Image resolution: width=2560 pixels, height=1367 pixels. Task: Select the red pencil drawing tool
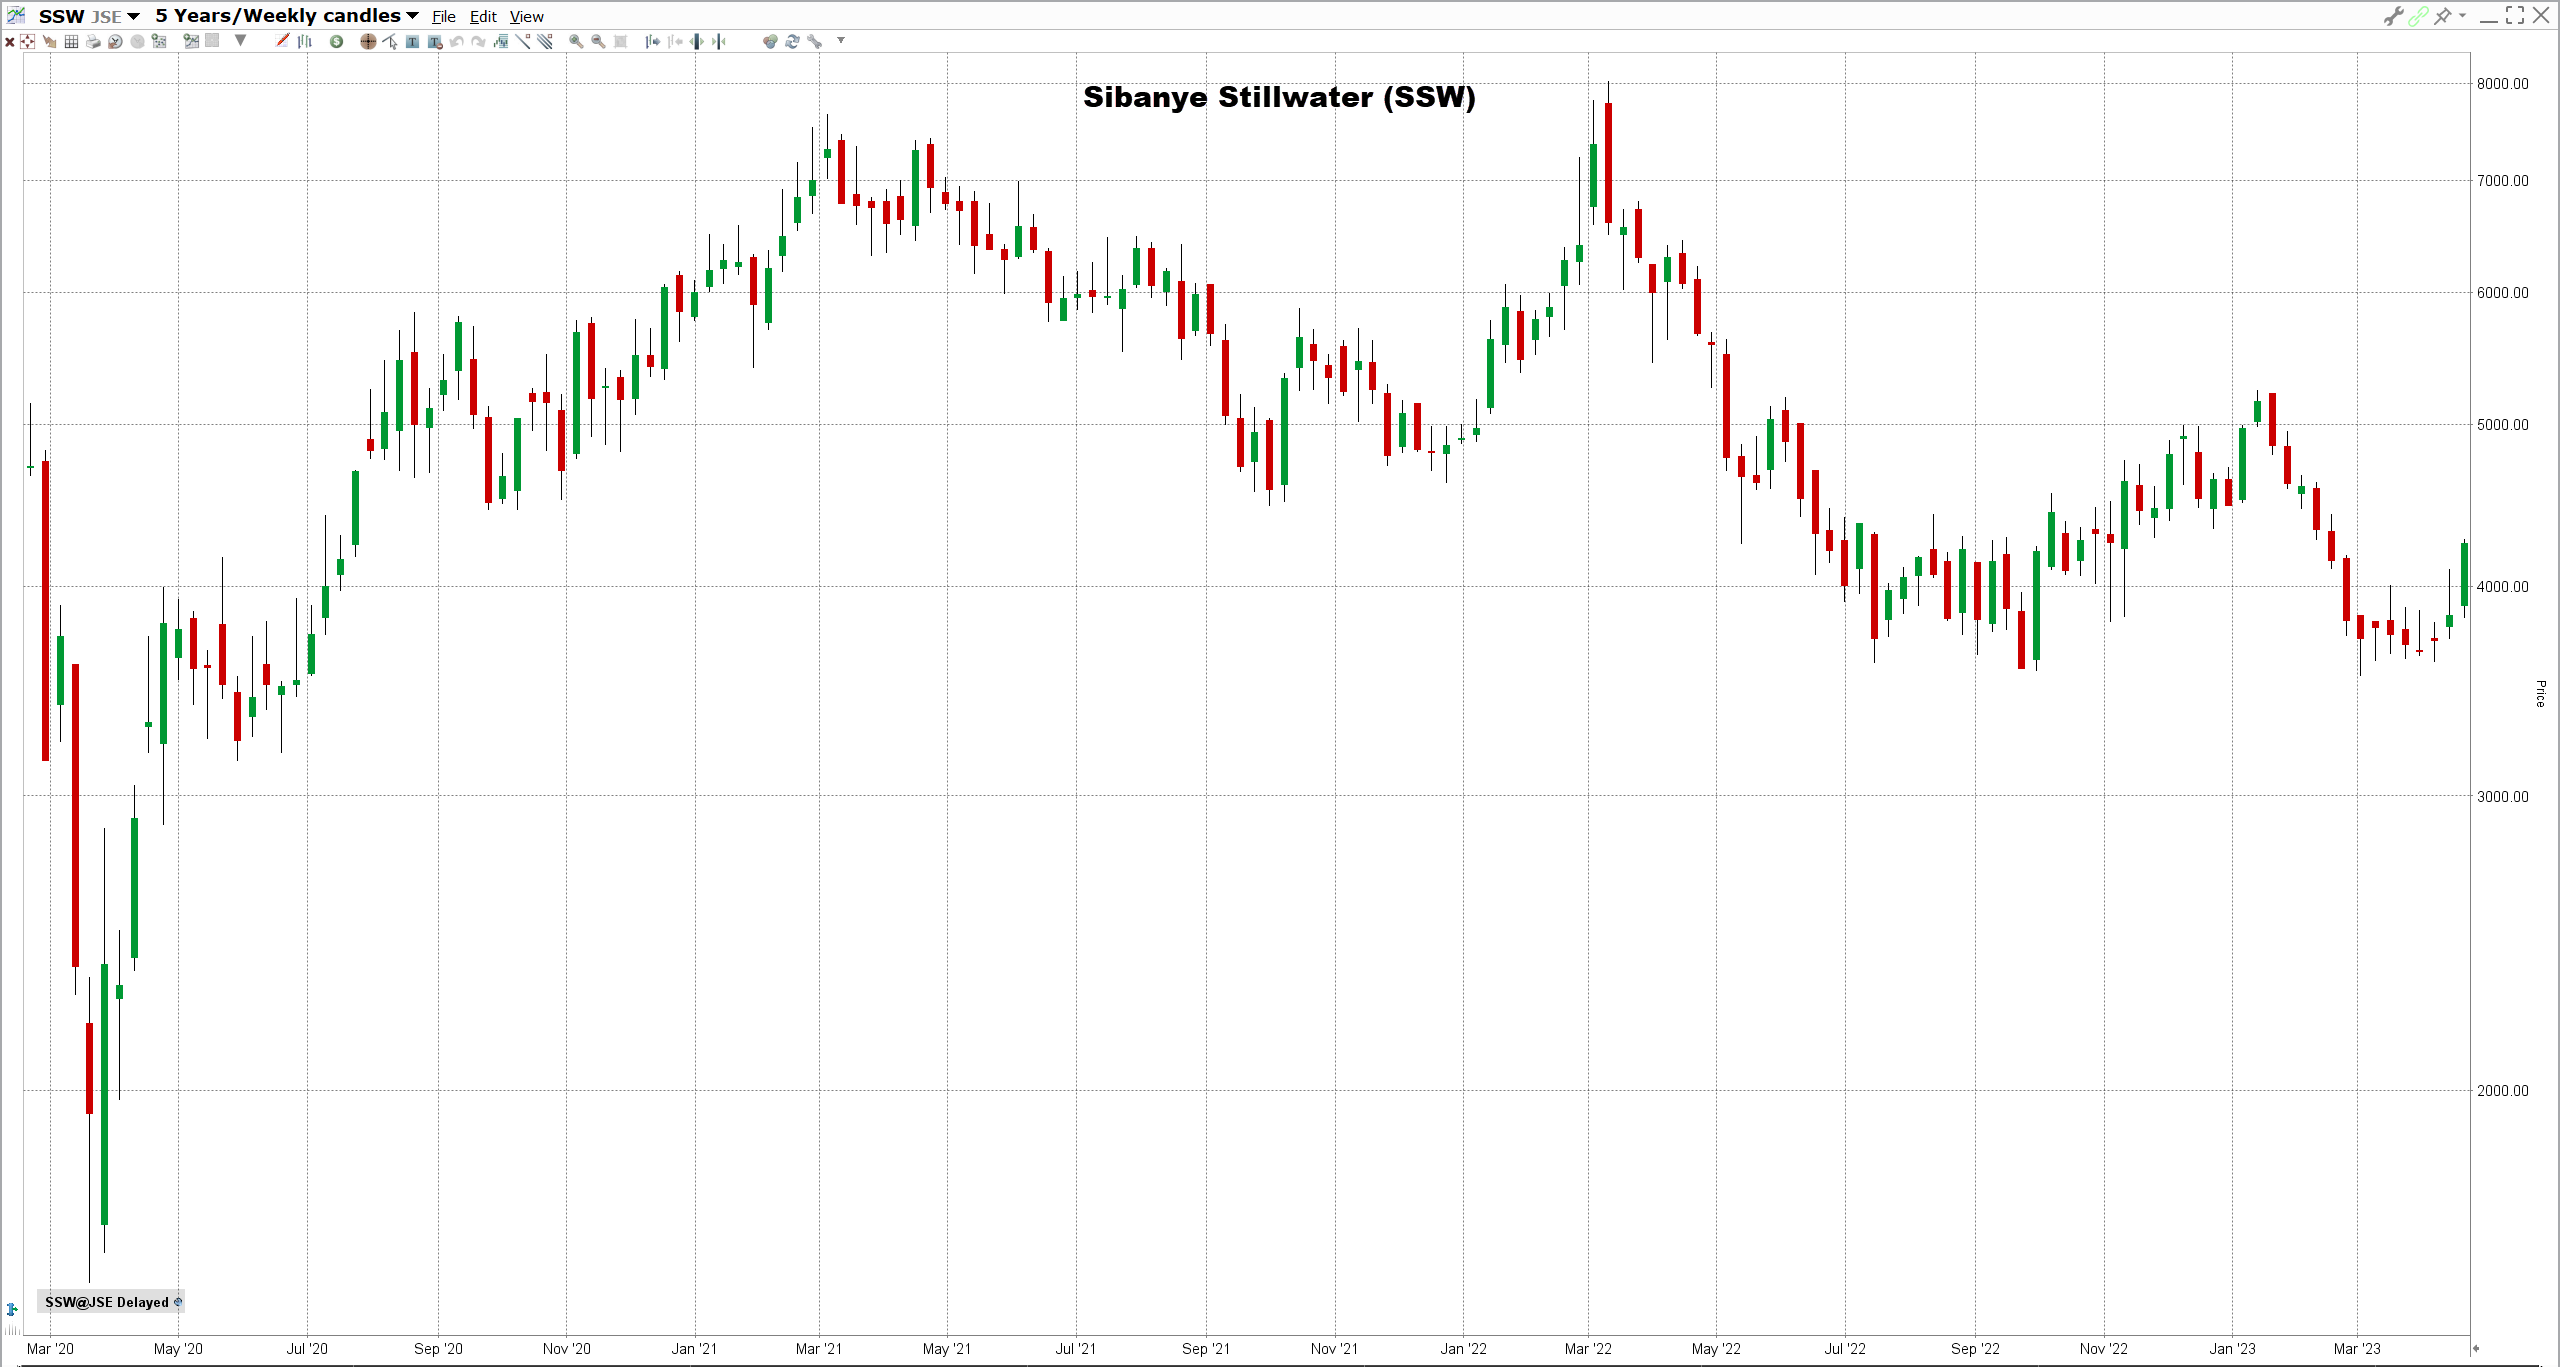pyautogui.click(x=282, y=41)
